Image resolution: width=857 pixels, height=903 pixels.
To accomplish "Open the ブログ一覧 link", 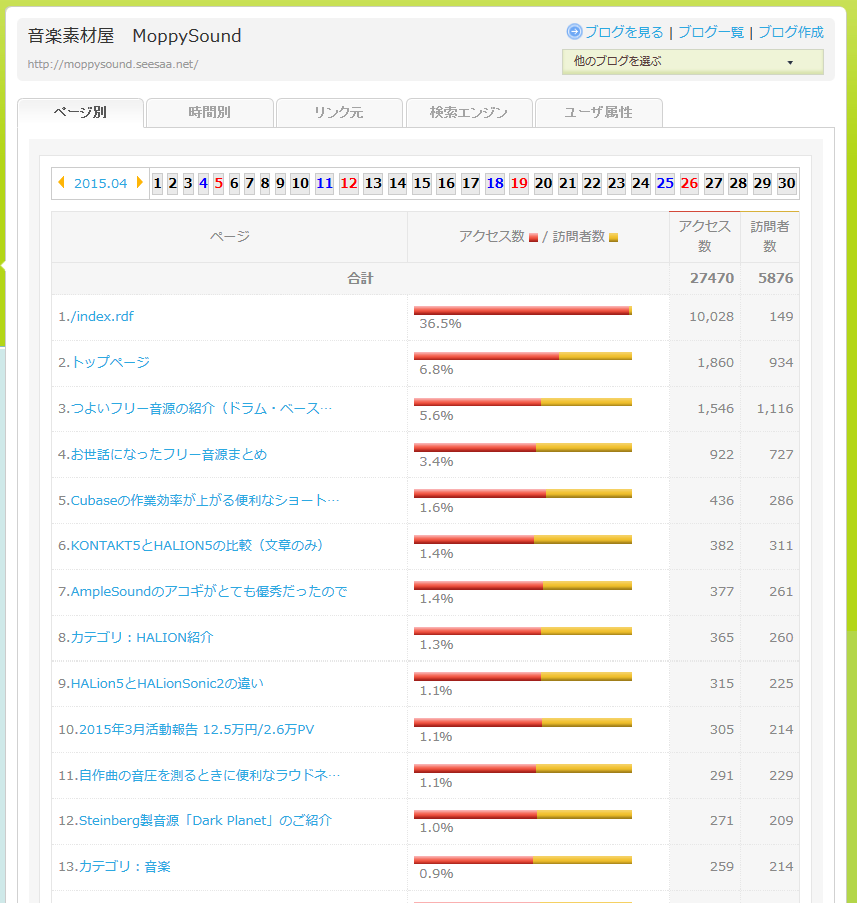I will (x=711, y=32).
